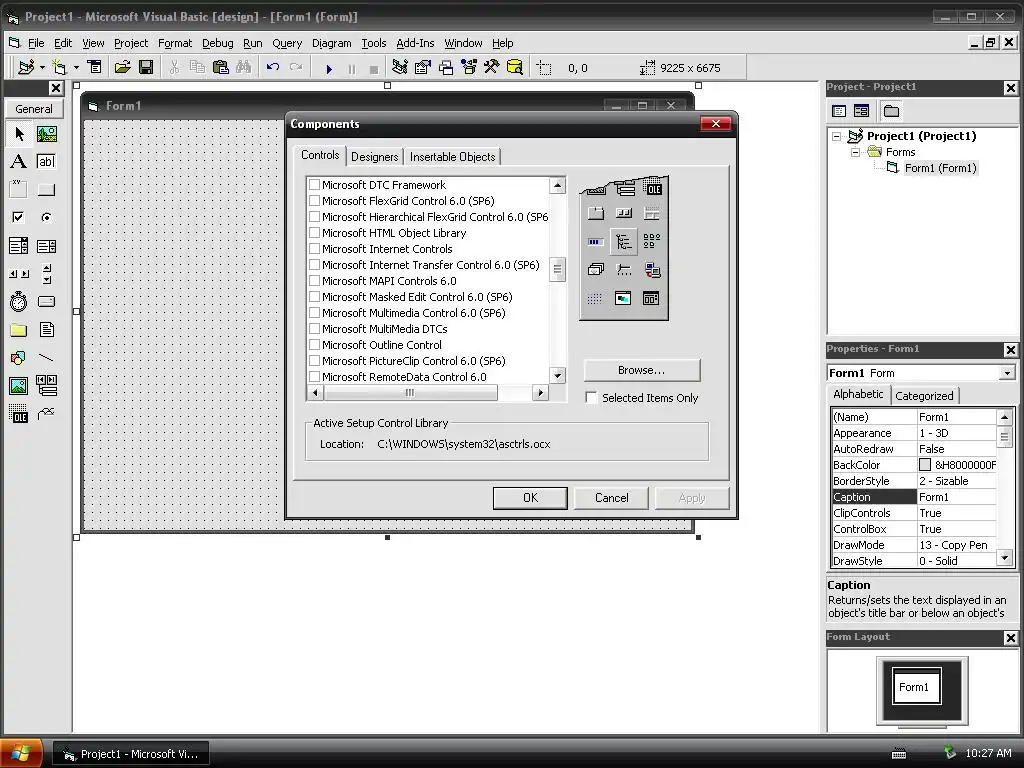Select the Shape tool
Viewport: 1024px width, 768px height.
coord(19,358)
